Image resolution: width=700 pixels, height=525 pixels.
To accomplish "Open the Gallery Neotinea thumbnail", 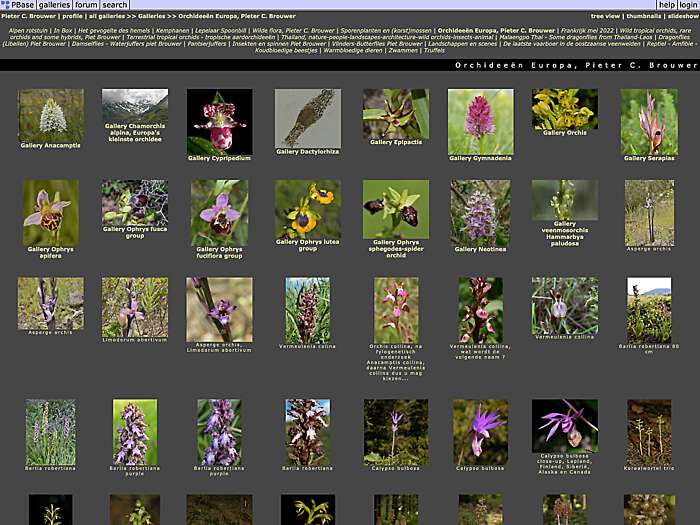I will tap(480, 213).
